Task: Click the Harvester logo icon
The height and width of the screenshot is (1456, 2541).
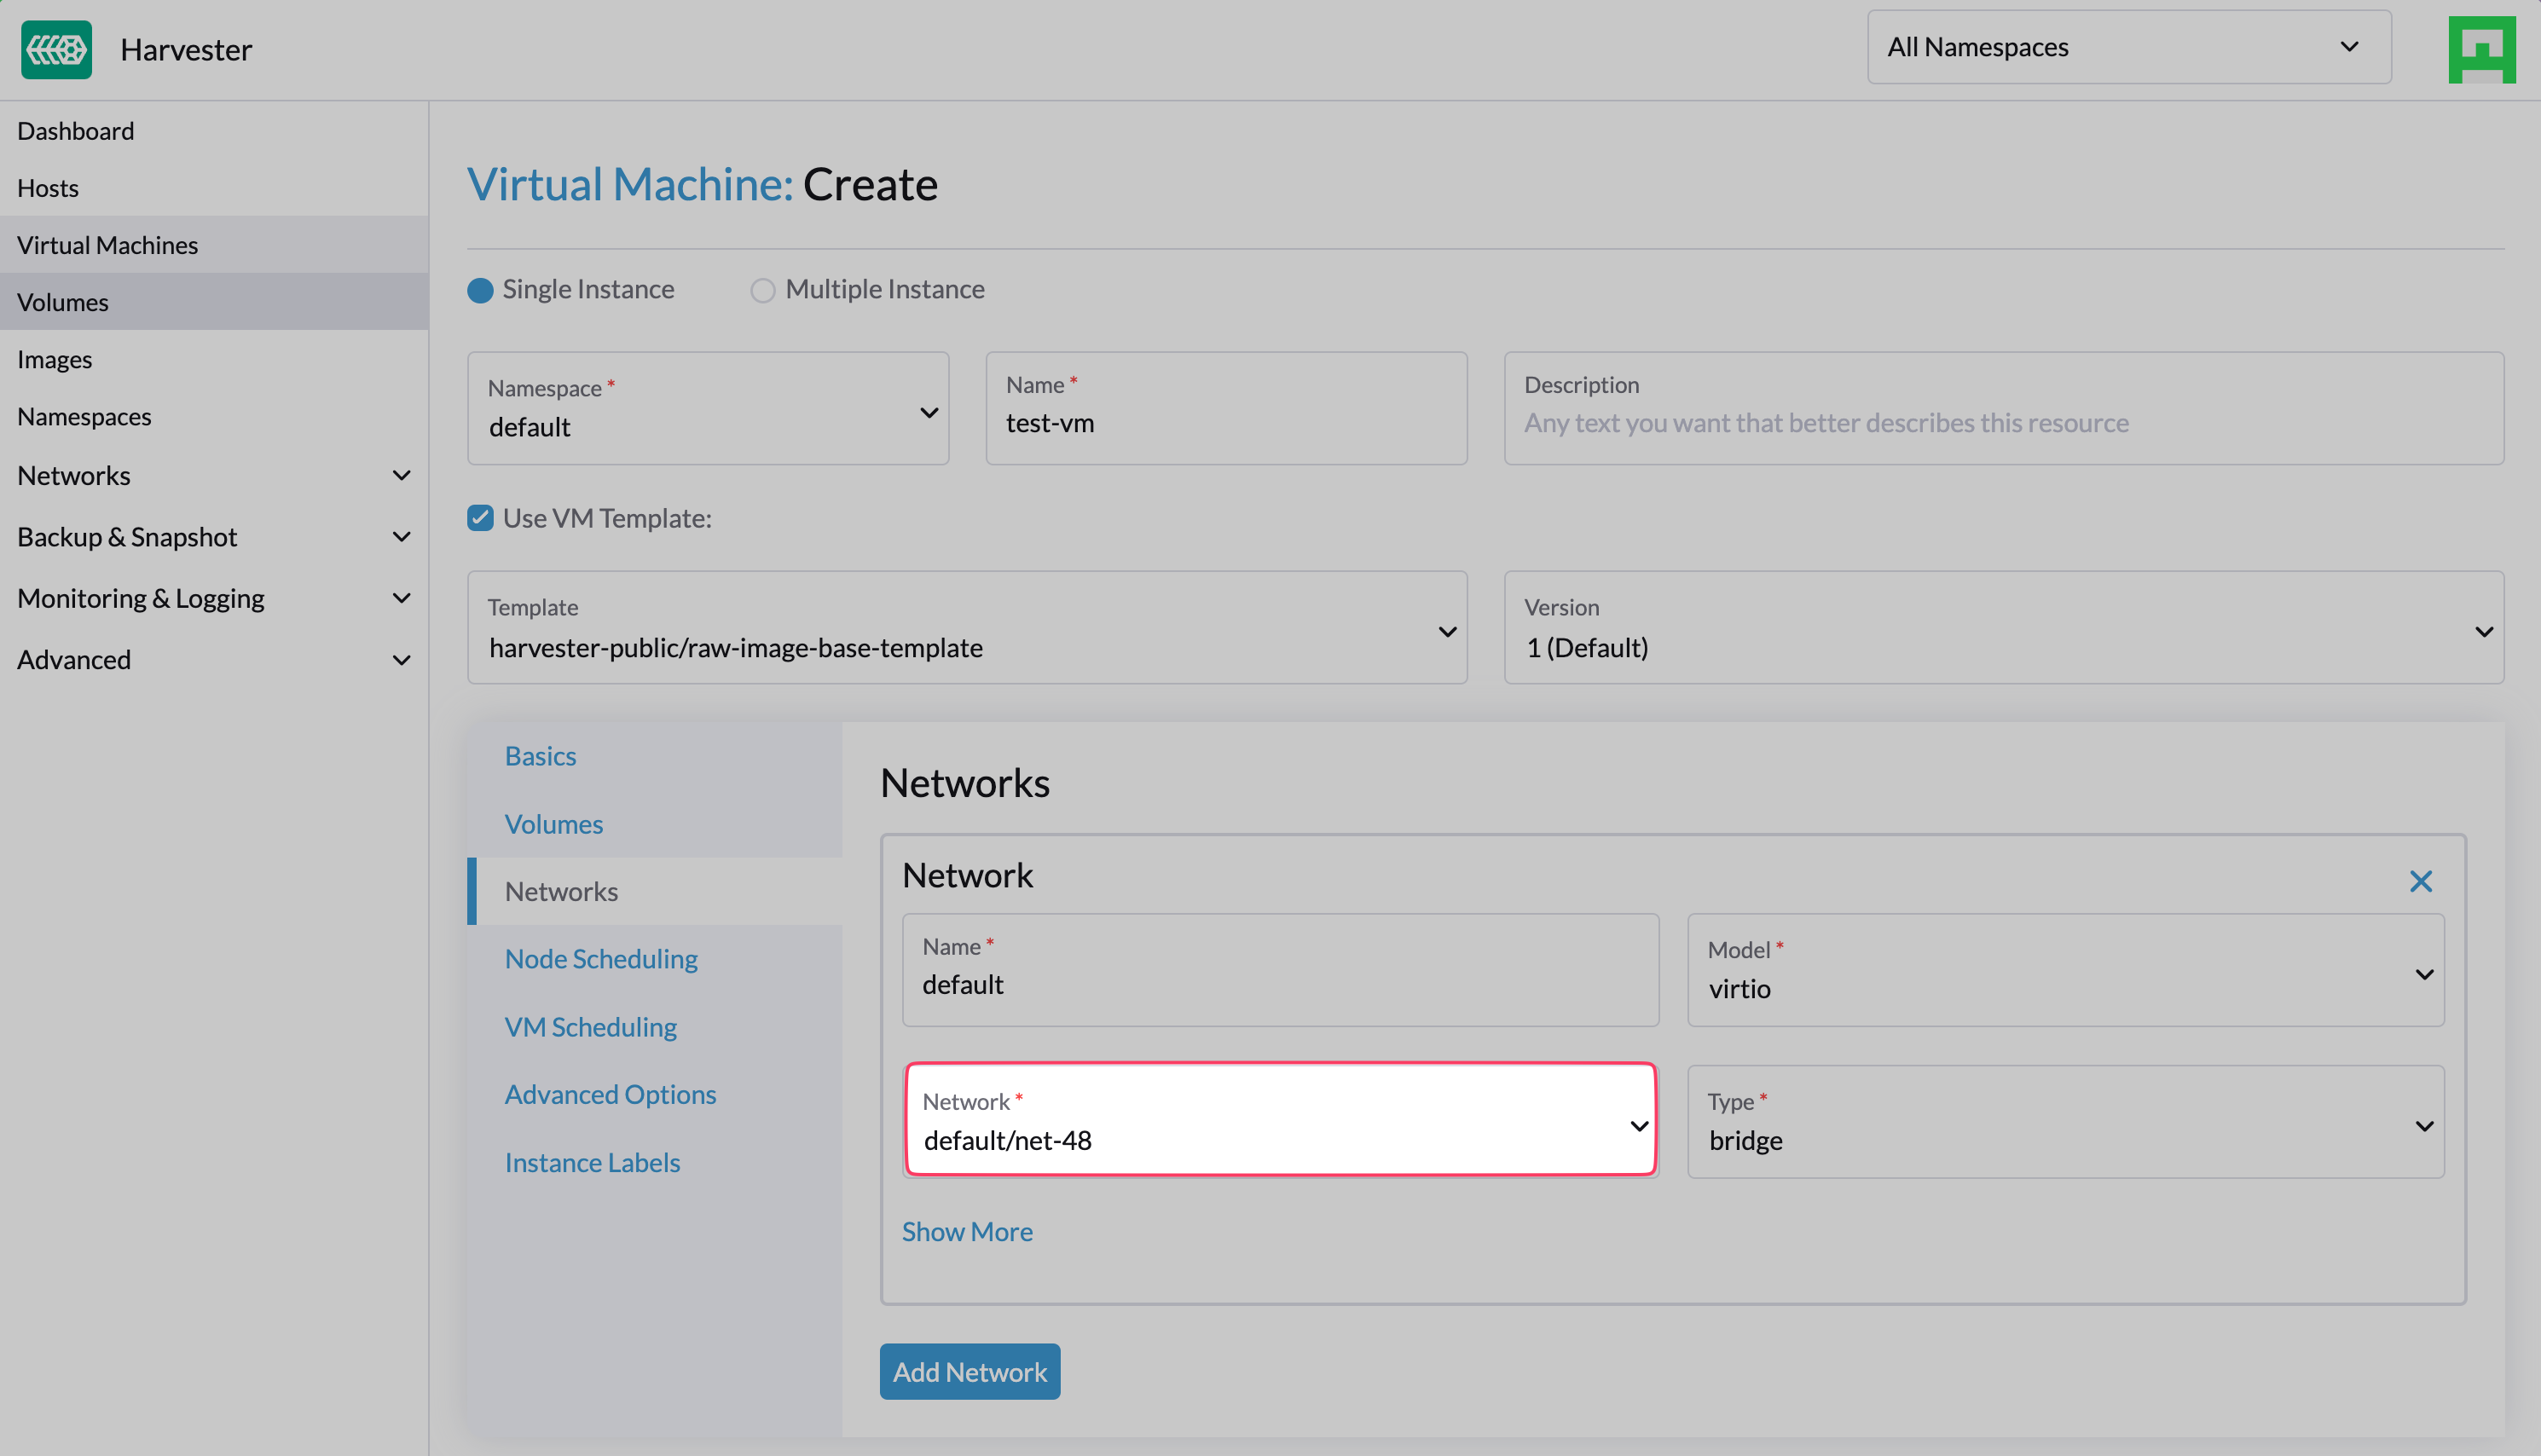Action: tap(56, 49)
